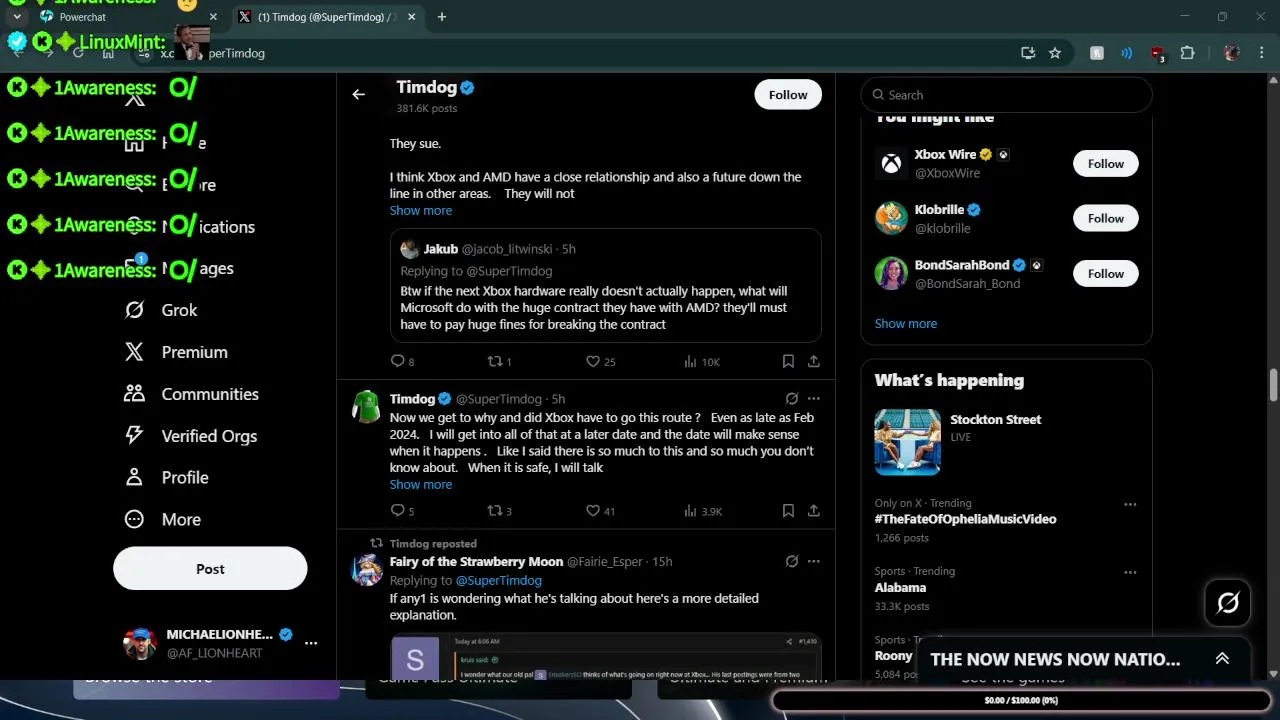
Task: Go back with the arrow beside Timdog
Action: pos(358,94)
